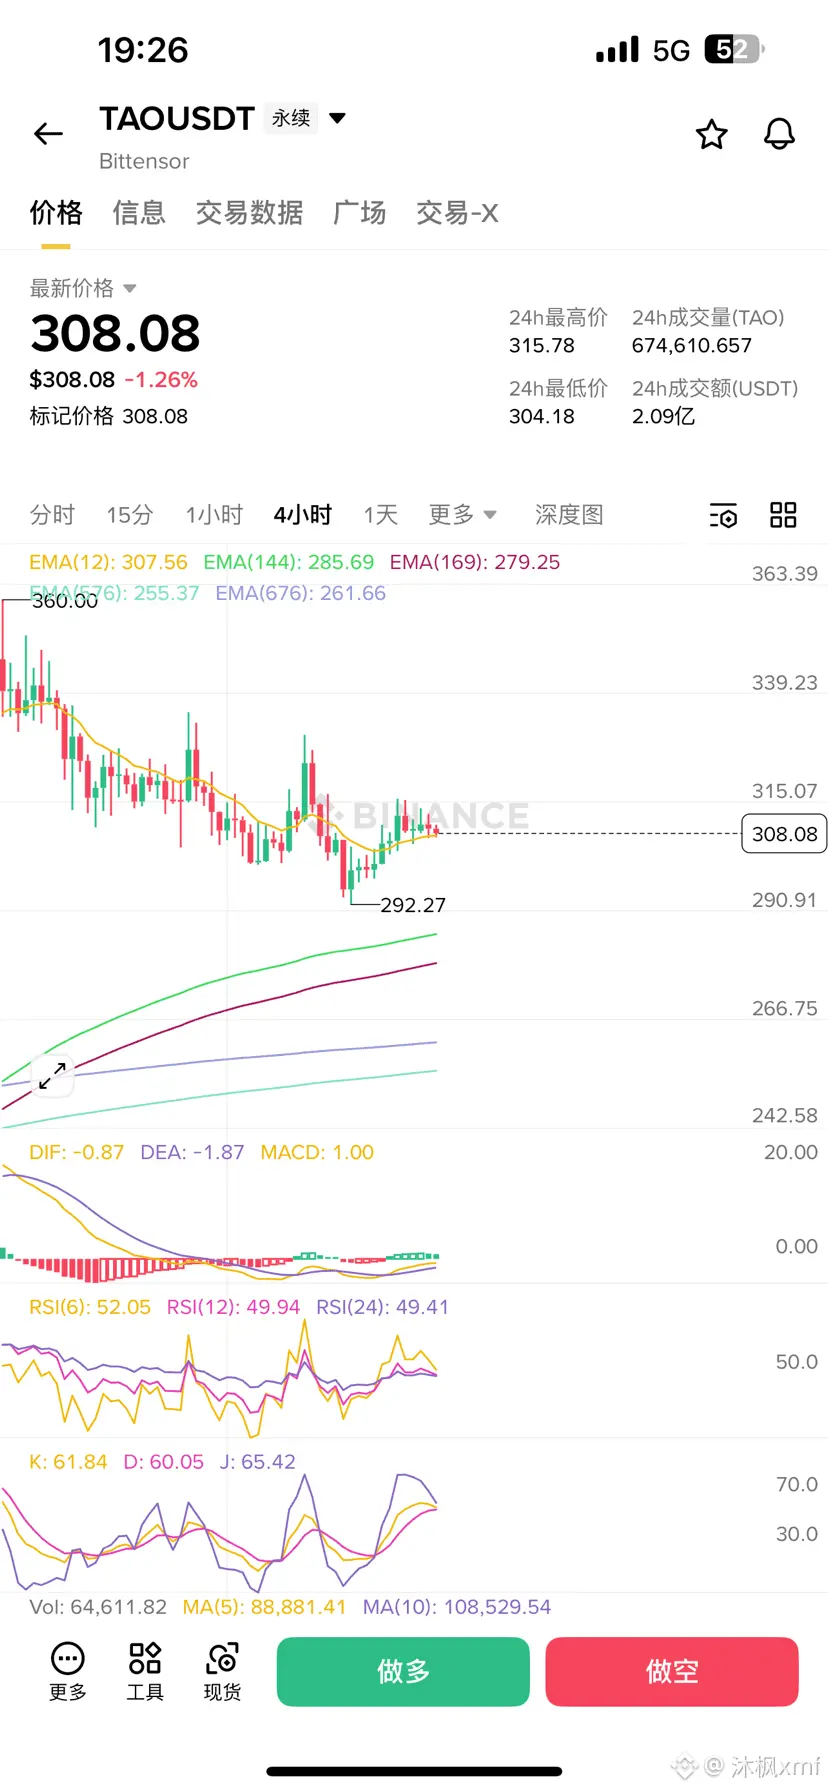The image size is (828, 1792).
Task: Open the 交易-X tab
Action: point(457,213)
